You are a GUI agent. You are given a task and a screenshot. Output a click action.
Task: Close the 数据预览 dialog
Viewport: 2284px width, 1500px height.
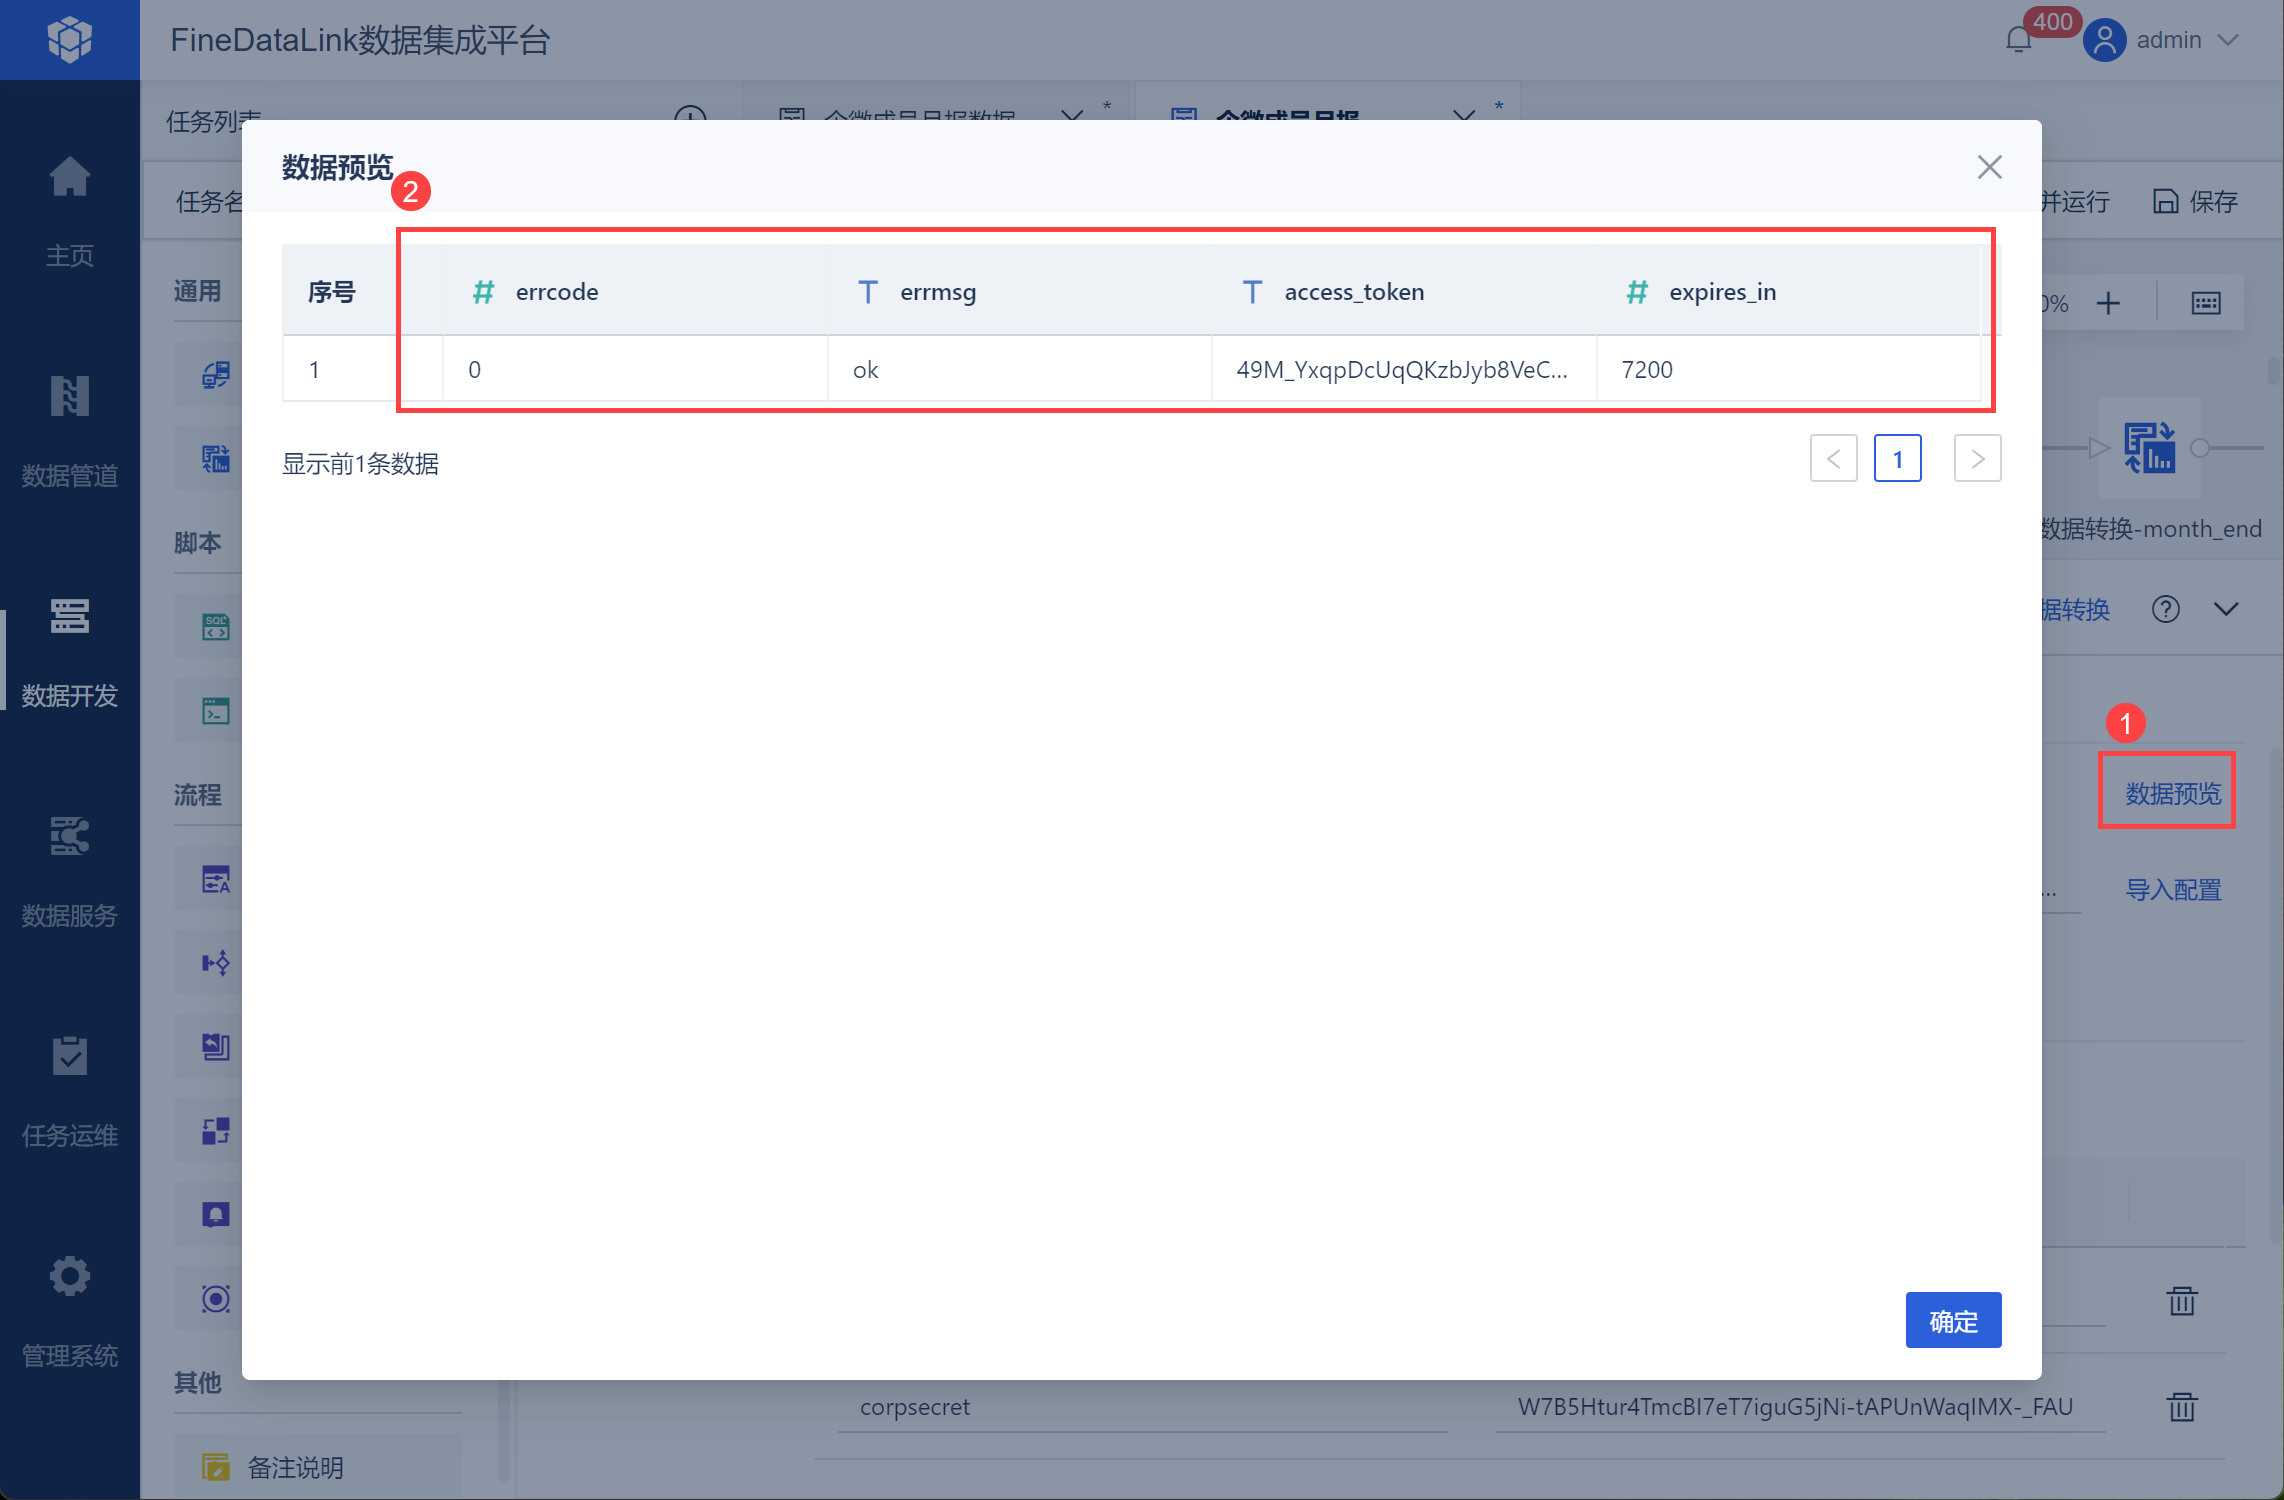coord(1989,167)
